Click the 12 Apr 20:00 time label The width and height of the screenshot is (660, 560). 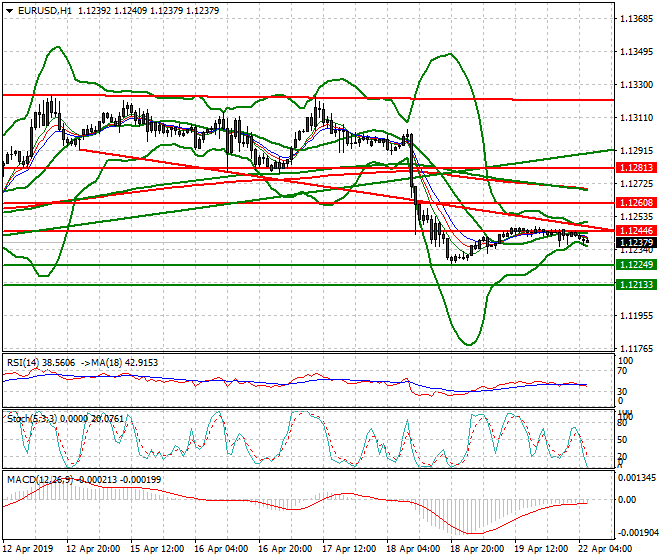tap(93, 549)
